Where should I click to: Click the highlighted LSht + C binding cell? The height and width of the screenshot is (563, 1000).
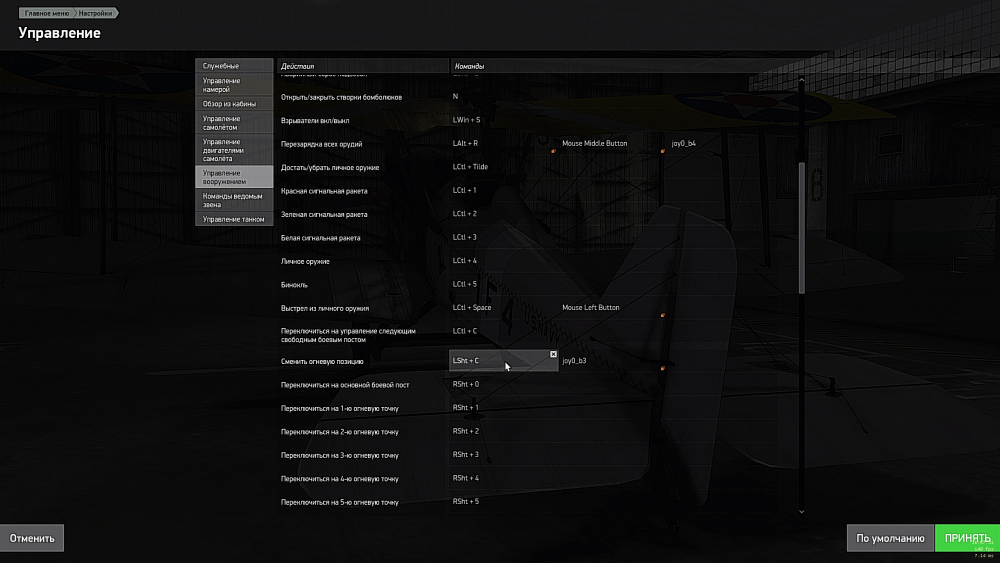coord(503,360)
